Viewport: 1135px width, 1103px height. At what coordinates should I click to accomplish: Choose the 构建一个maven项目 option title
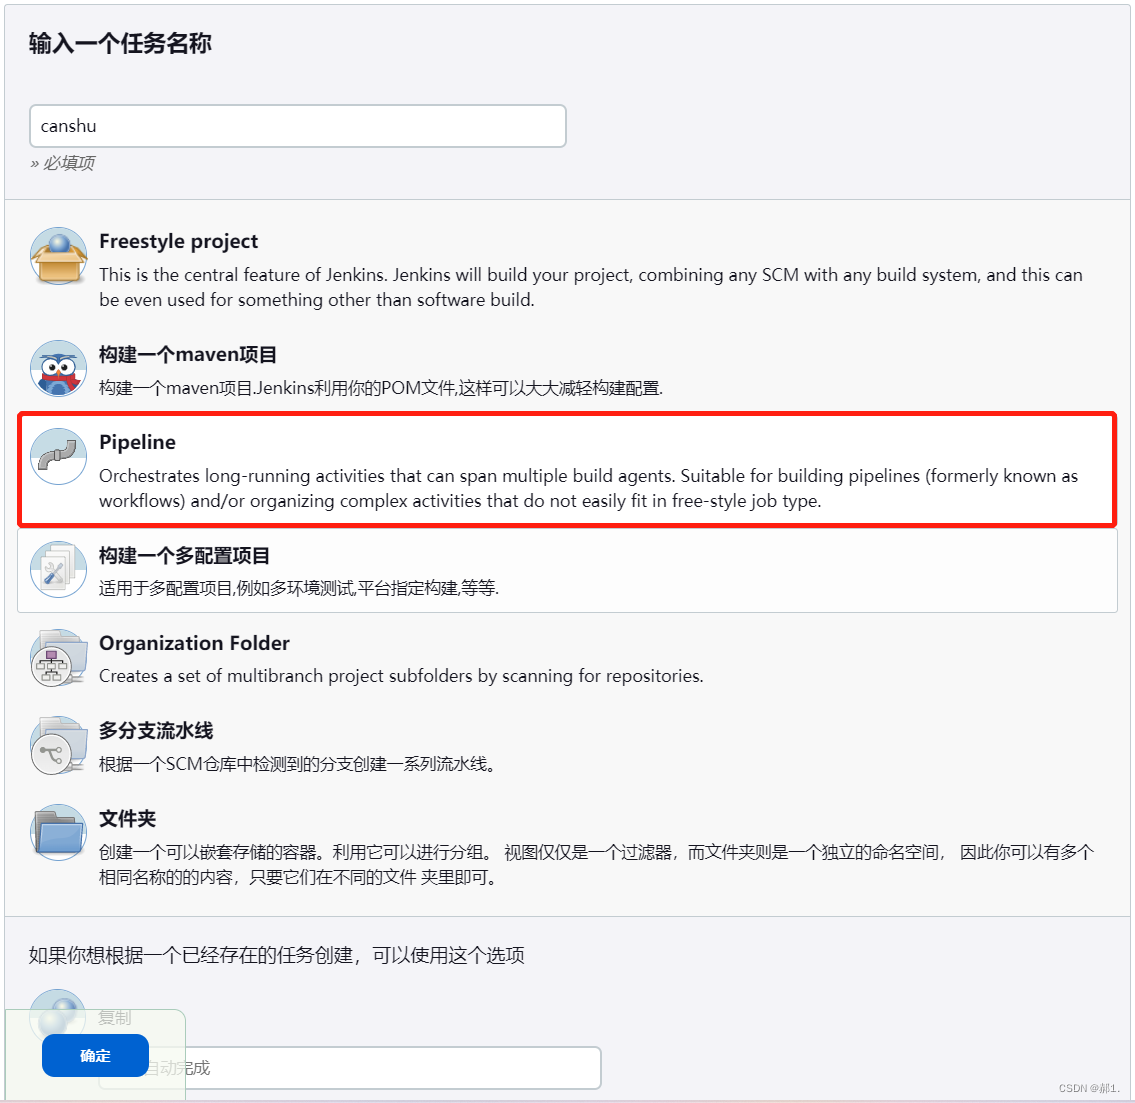[188, 355]
